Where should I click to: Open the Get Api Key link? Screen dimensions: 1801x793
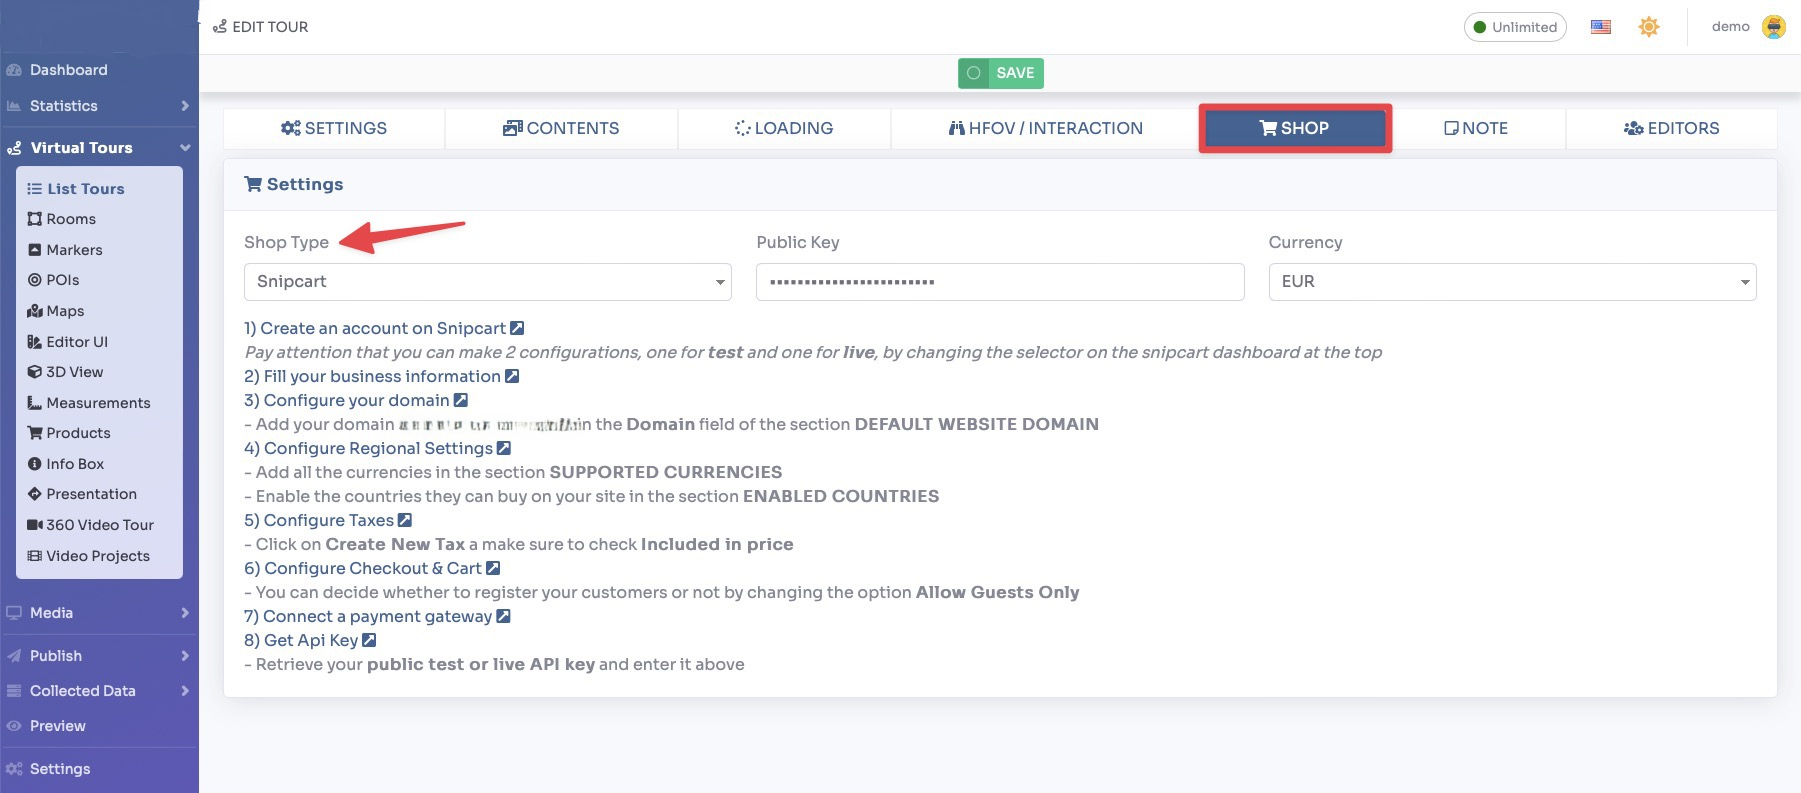point(310,640)
